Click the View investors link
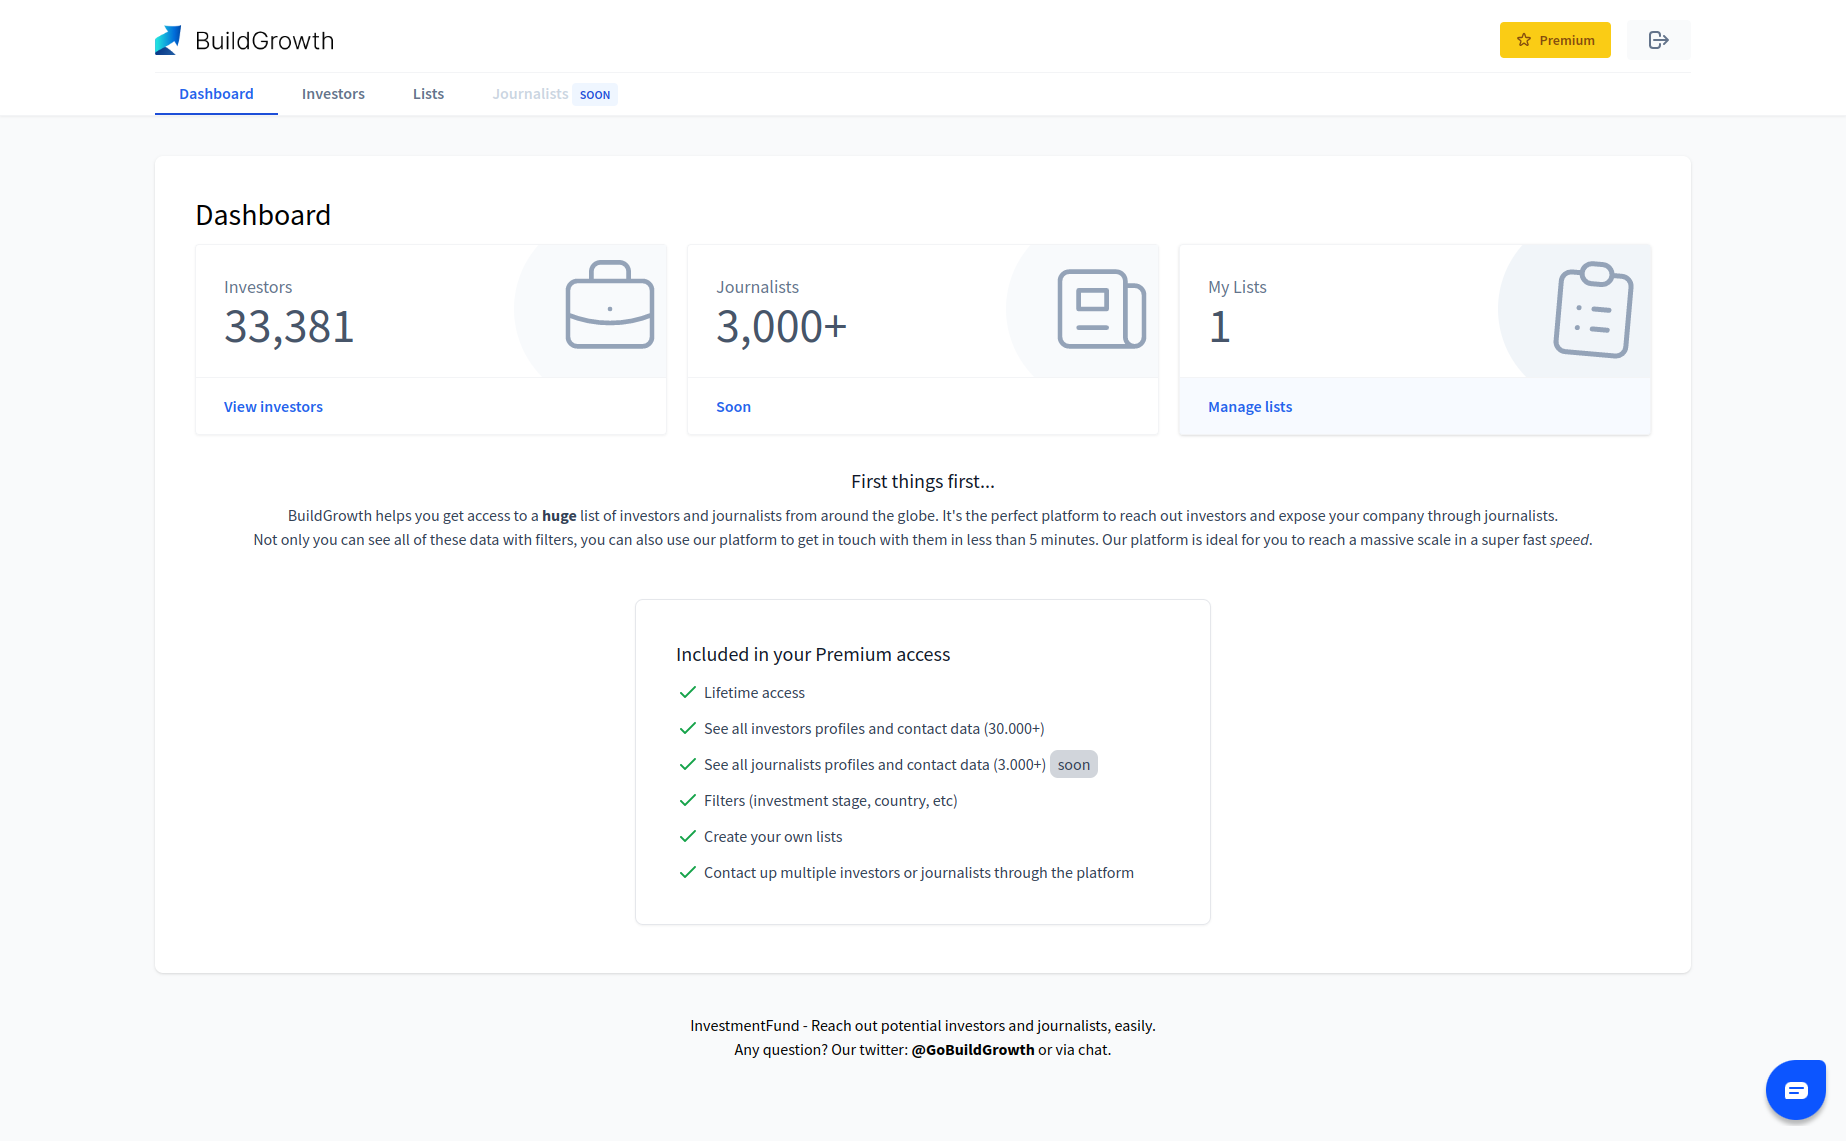Image resolution: width=1846 pixels, height=1141 pixels. tap(273, 407)
